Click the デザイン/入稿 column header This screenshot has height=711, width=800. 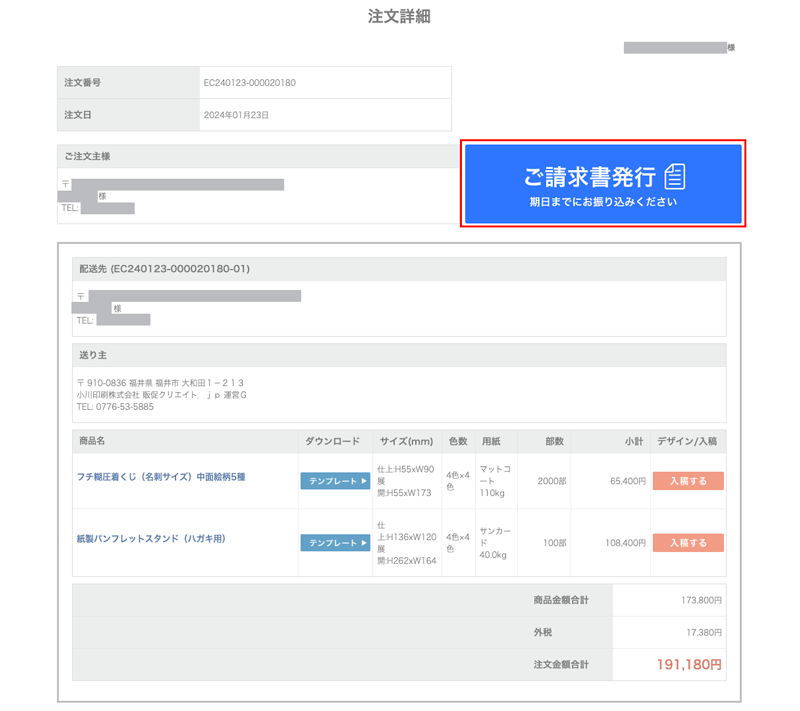click(687, 441)
